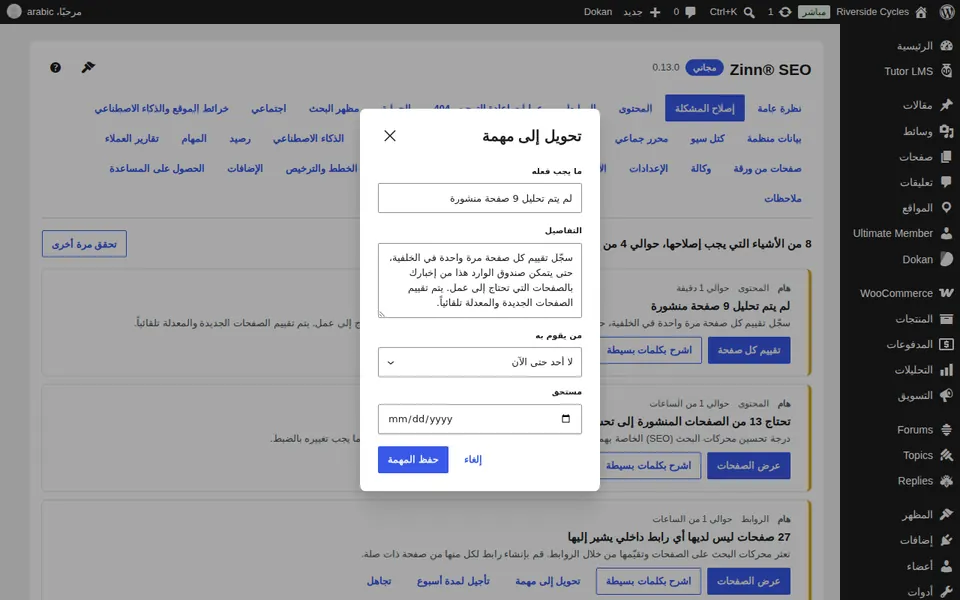Open the calendar picker icon in date field
The image size is (960, 600).
click(566, 419)
